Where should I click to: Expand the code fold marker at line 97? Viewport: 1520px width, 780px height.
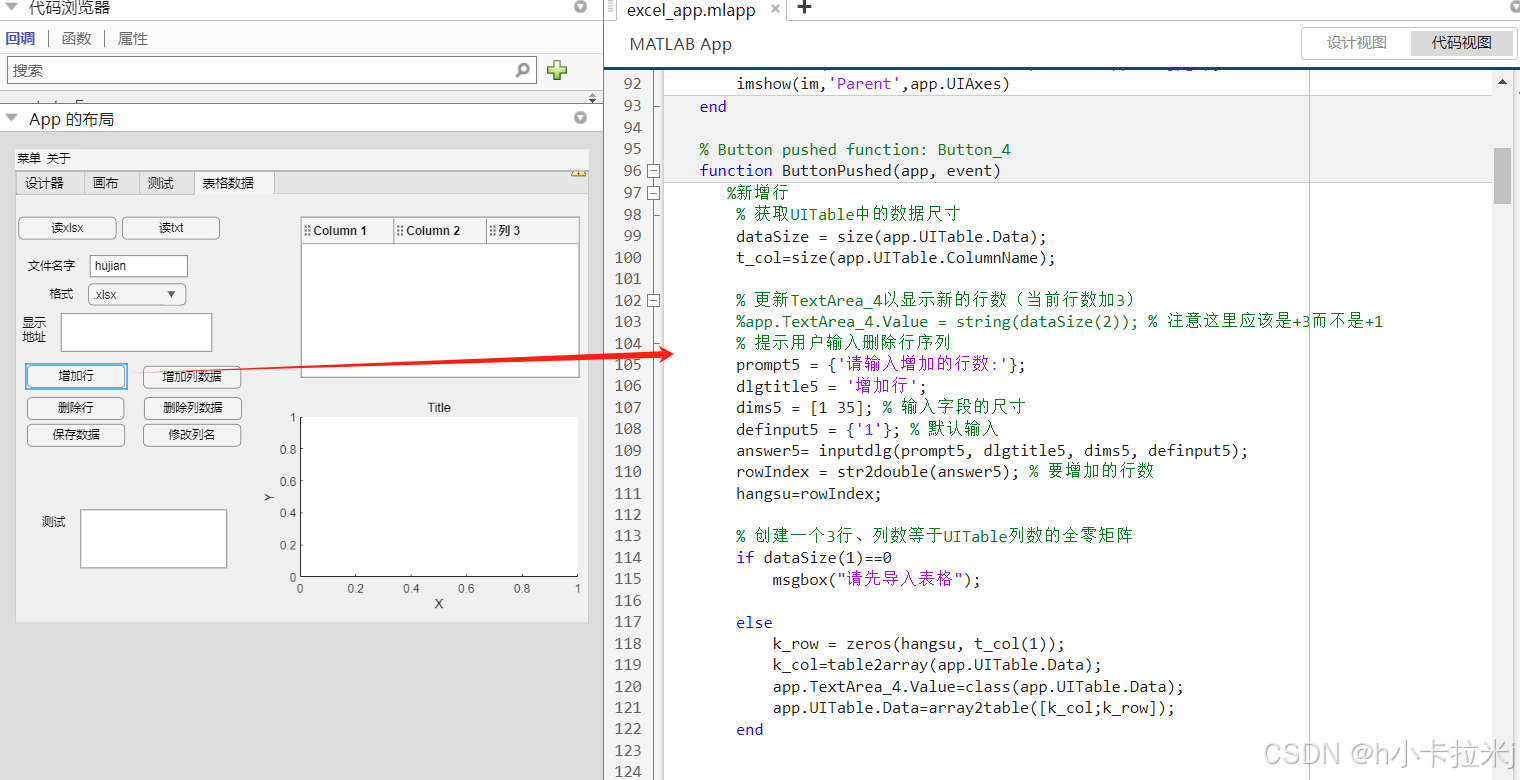click(x=654, y=192)
